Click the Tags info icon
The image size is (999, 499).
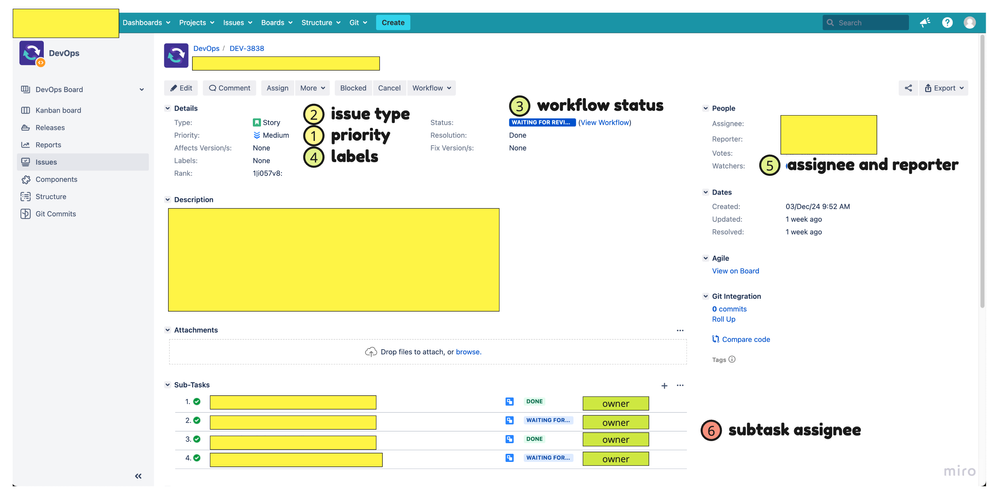[x=731, y=359]
